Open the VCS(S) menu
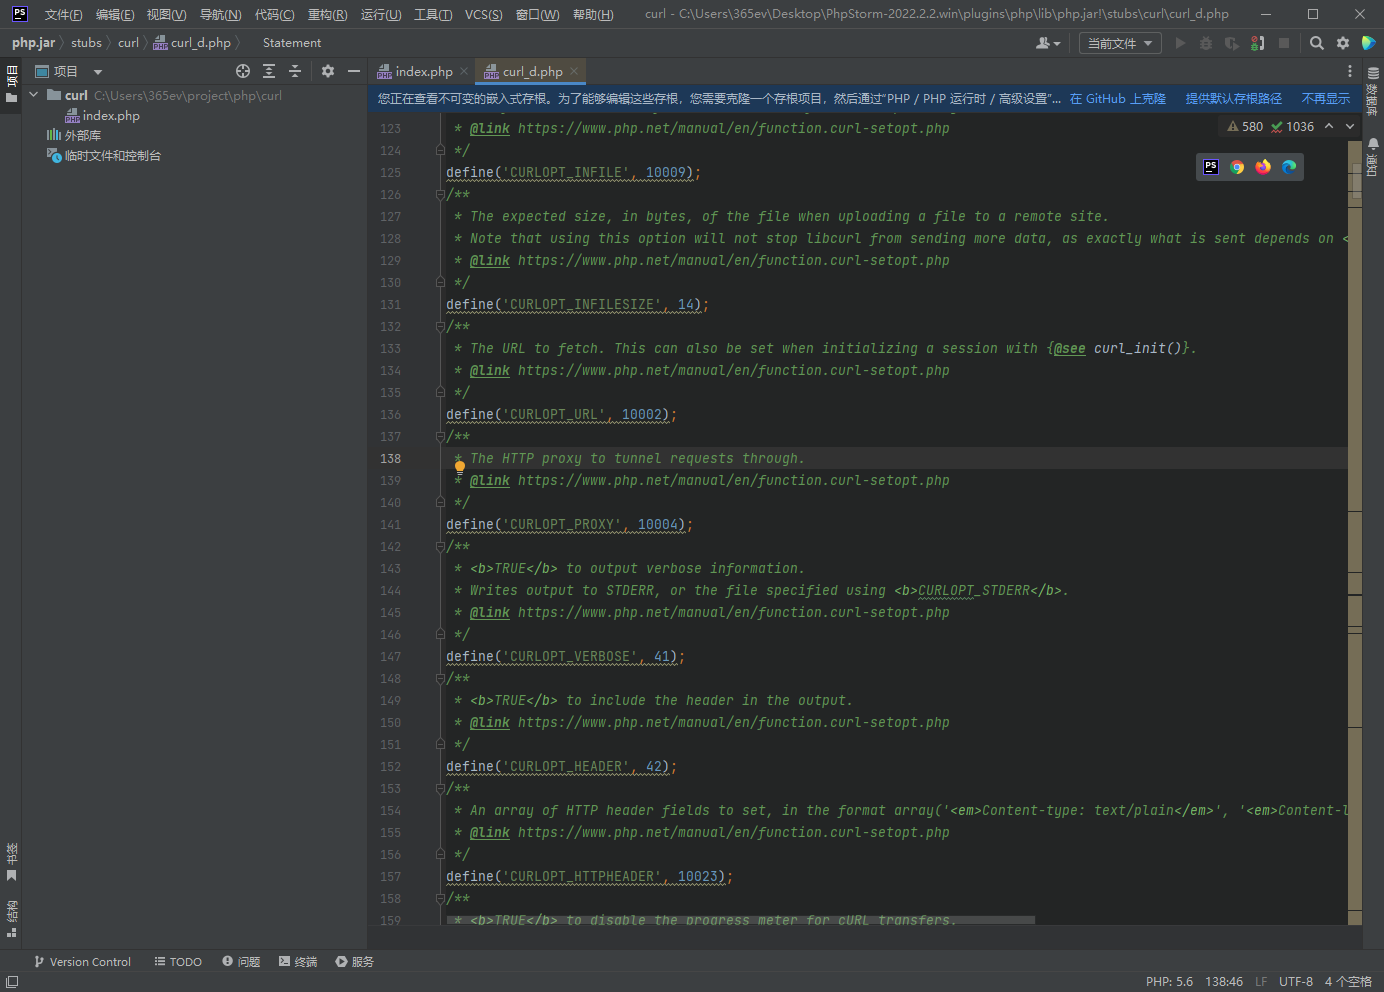 (x=484, y=14)
